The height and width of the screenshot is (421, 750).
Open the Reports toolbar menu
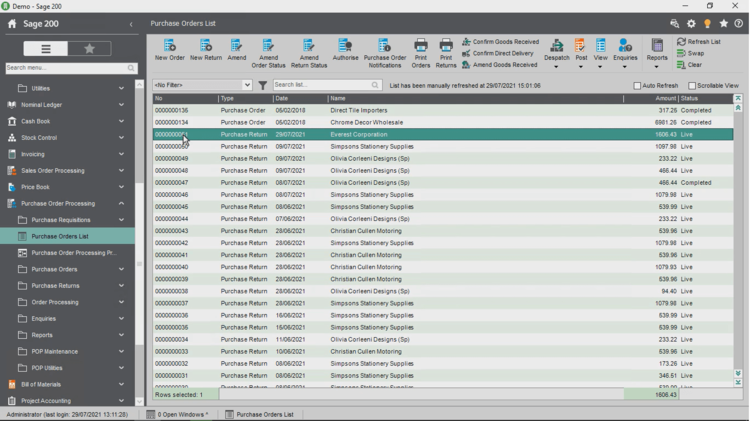(x=657, y=53)
